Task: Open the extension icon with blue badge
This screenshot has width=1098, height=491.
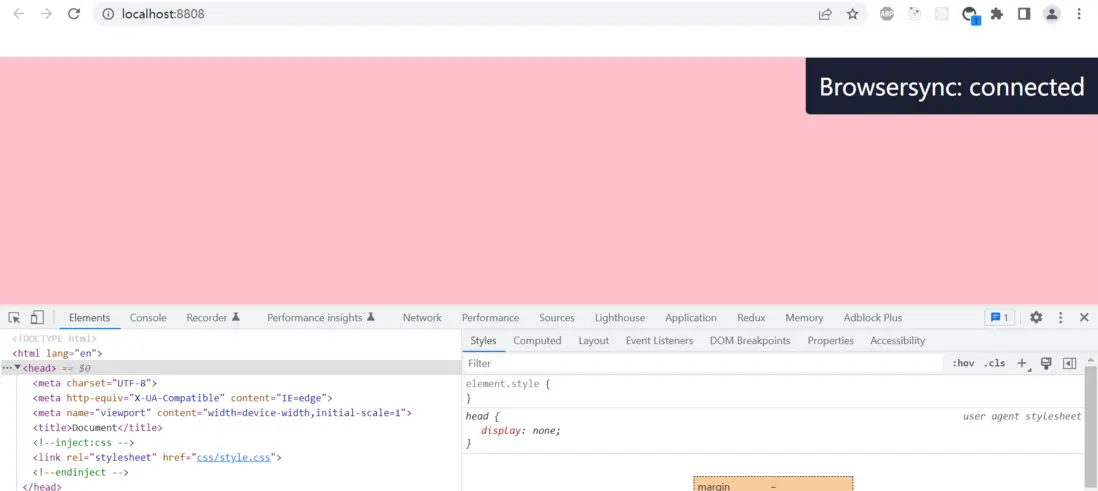Action: point(970,15)
